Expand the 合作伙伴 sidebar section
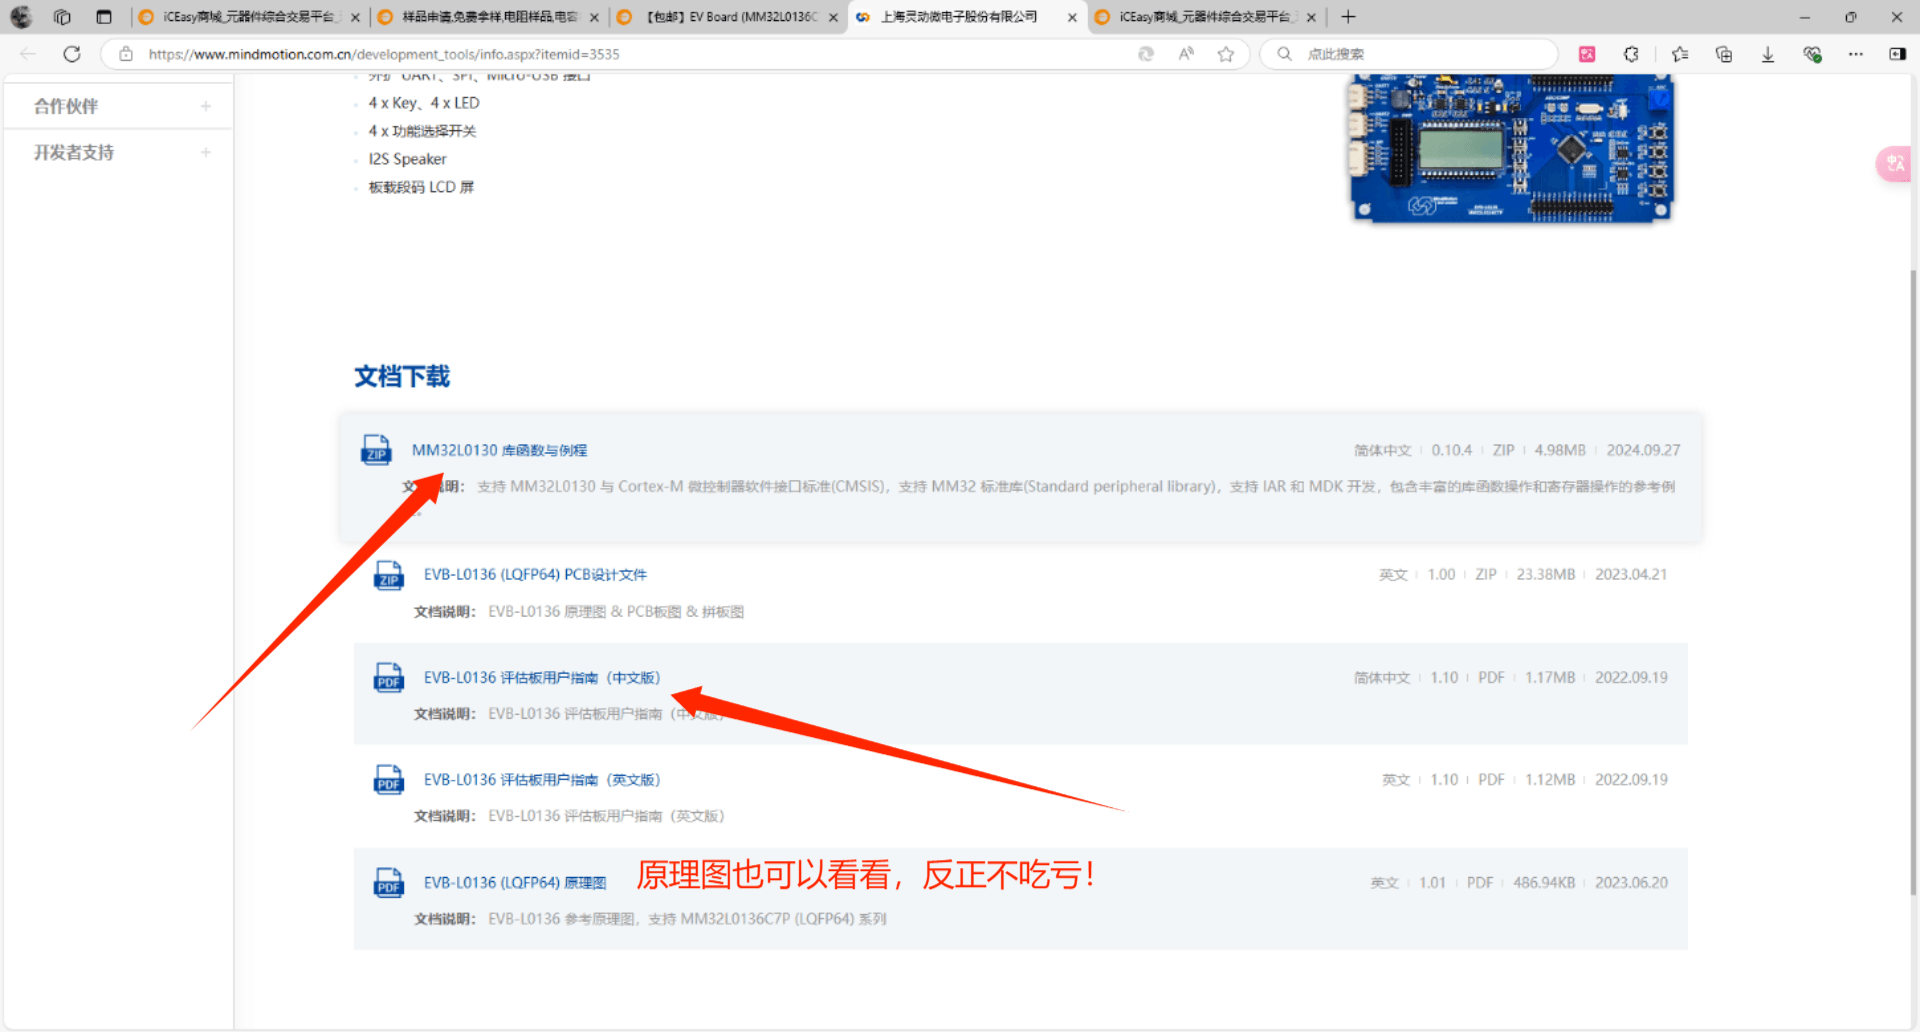 pyautogui.click(x=205, y=106)
